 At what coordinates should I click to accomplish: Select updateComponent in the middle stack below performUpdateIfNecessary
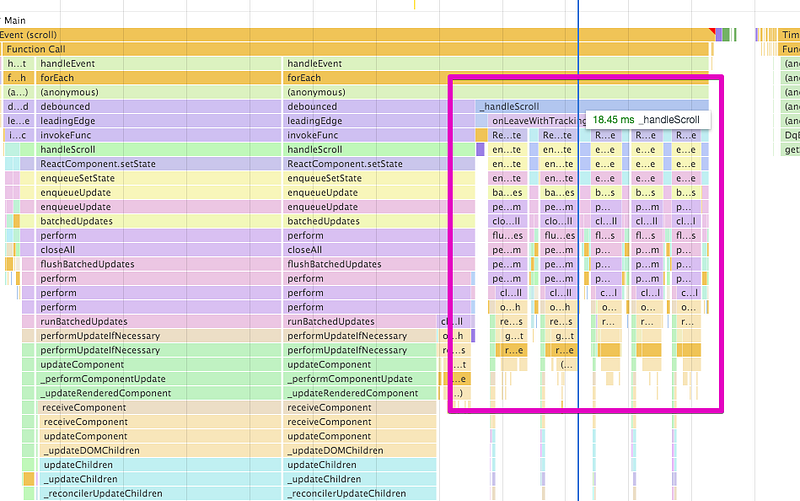(360, 364)
